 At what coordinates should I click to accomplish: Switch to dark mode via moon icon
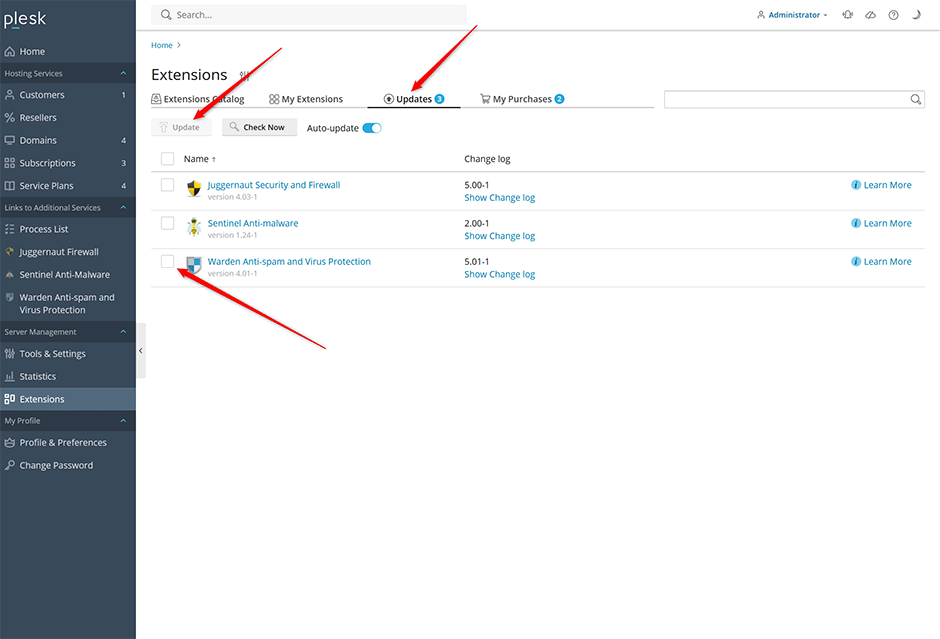tap(916, 15)
